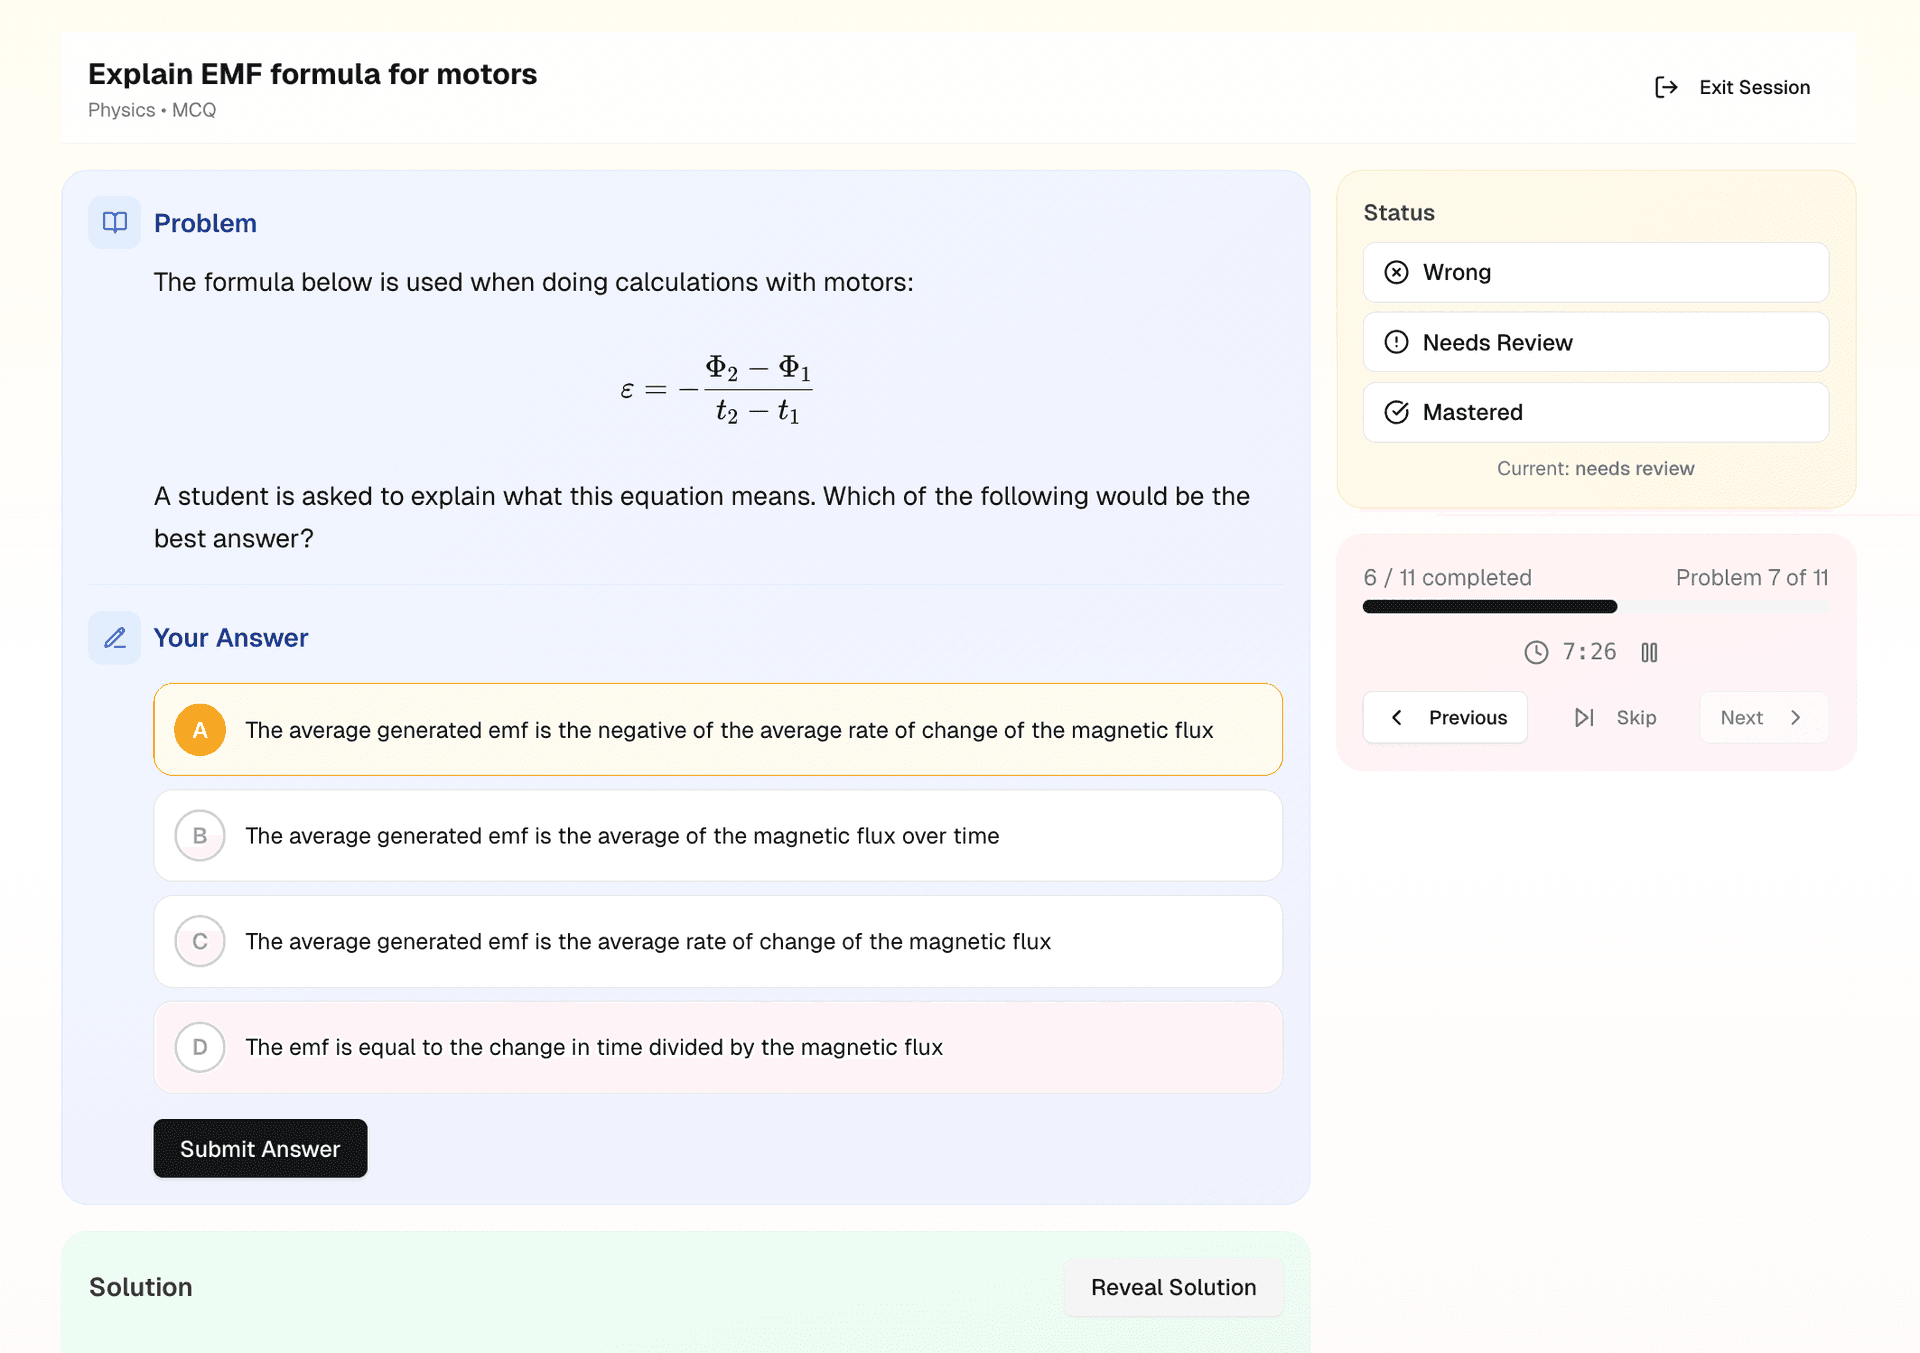Viewport: 1920px width, 1353px height.
Task: Advance using the Next button
Action: click(1762, 717)
